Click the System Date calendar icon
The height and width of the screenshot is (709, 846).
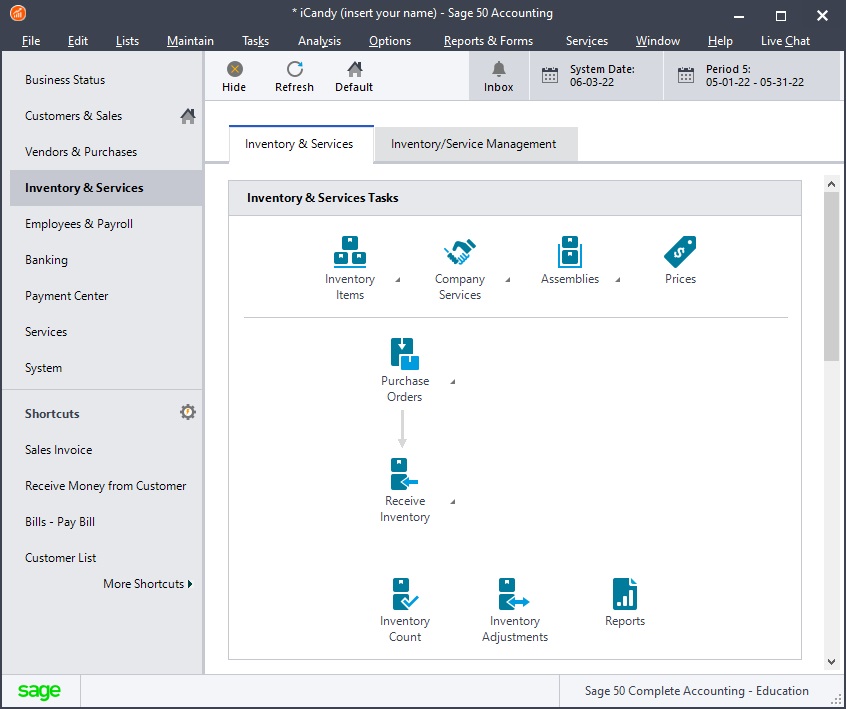coord(550,76)
